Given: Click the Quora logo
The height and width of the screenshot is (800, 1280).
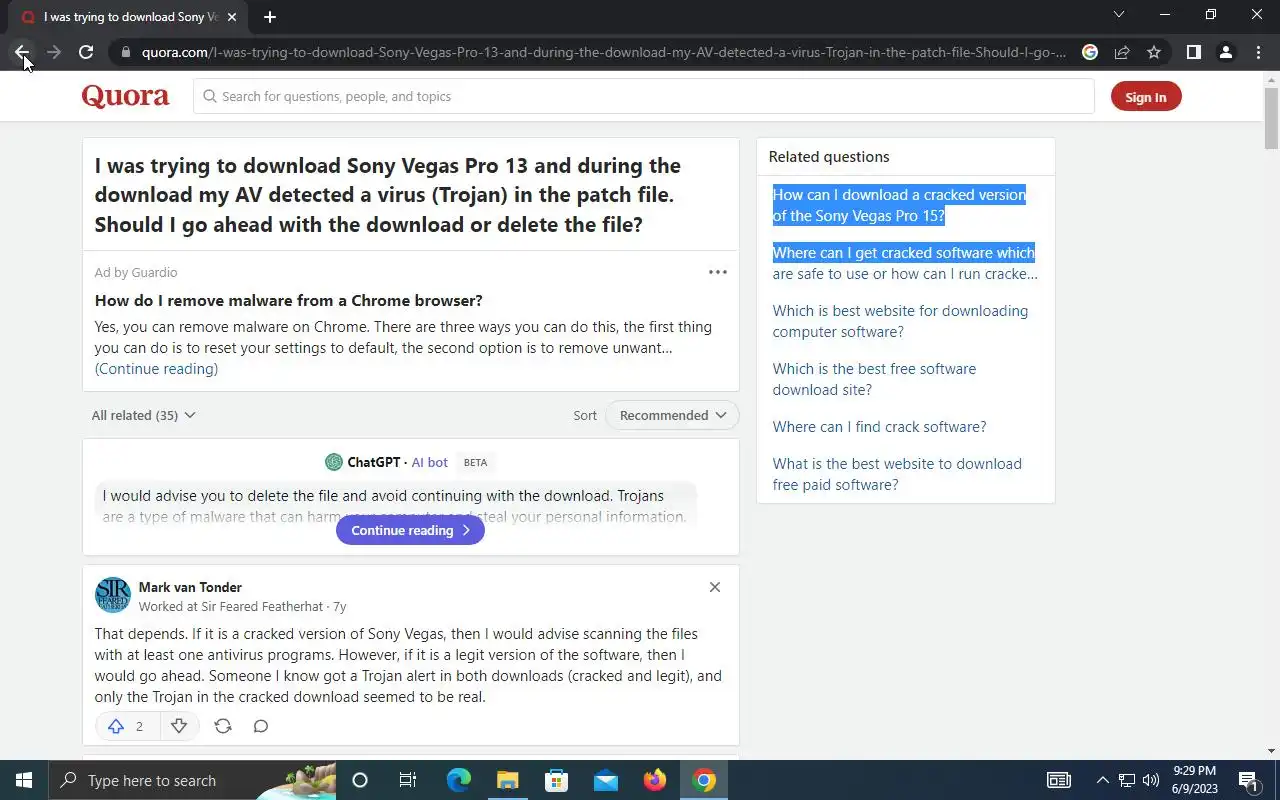Looking at the screenshot, I should (x=125, y=96).
